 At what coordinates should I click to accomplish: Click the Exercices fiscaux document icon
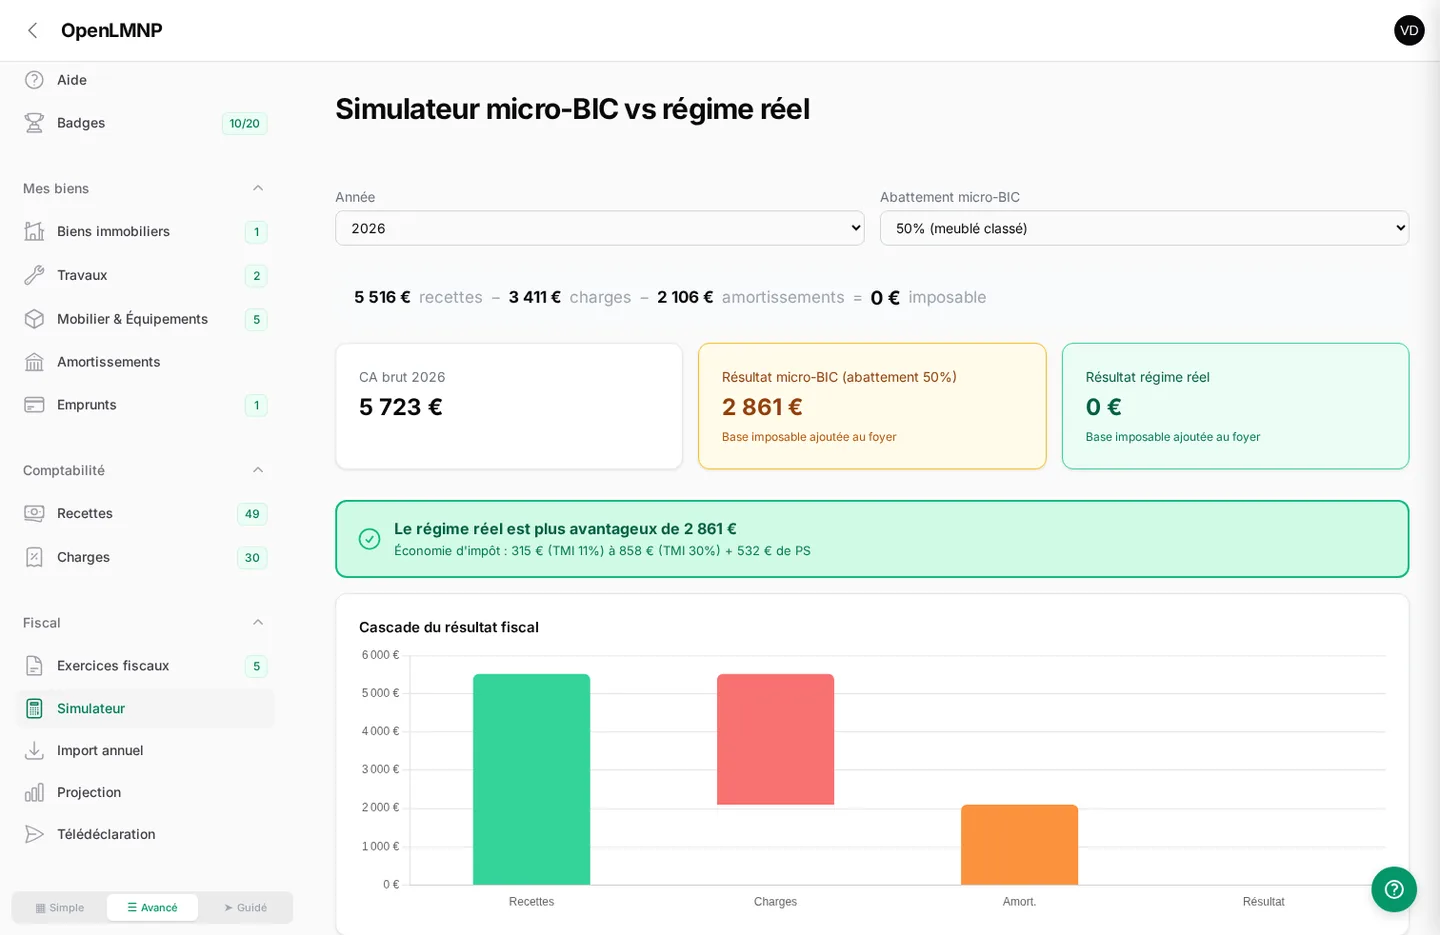point(34,666)
